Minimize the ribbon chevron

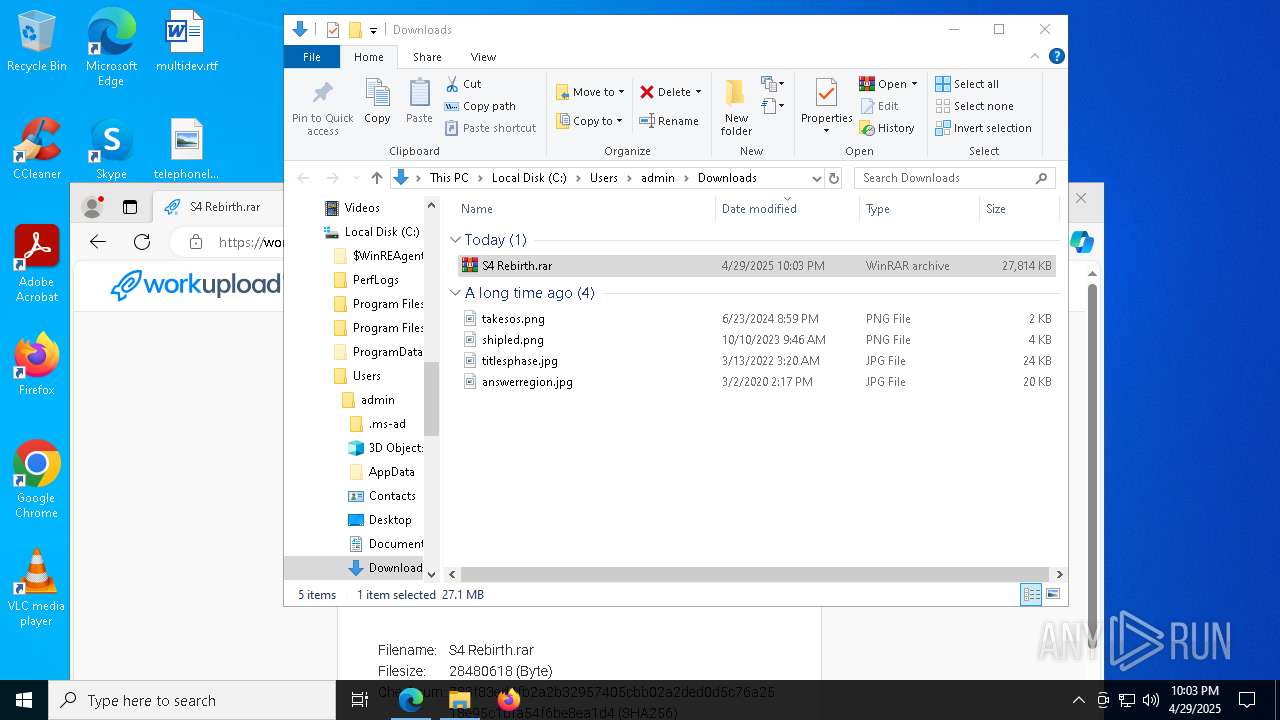coord(1035,57)
